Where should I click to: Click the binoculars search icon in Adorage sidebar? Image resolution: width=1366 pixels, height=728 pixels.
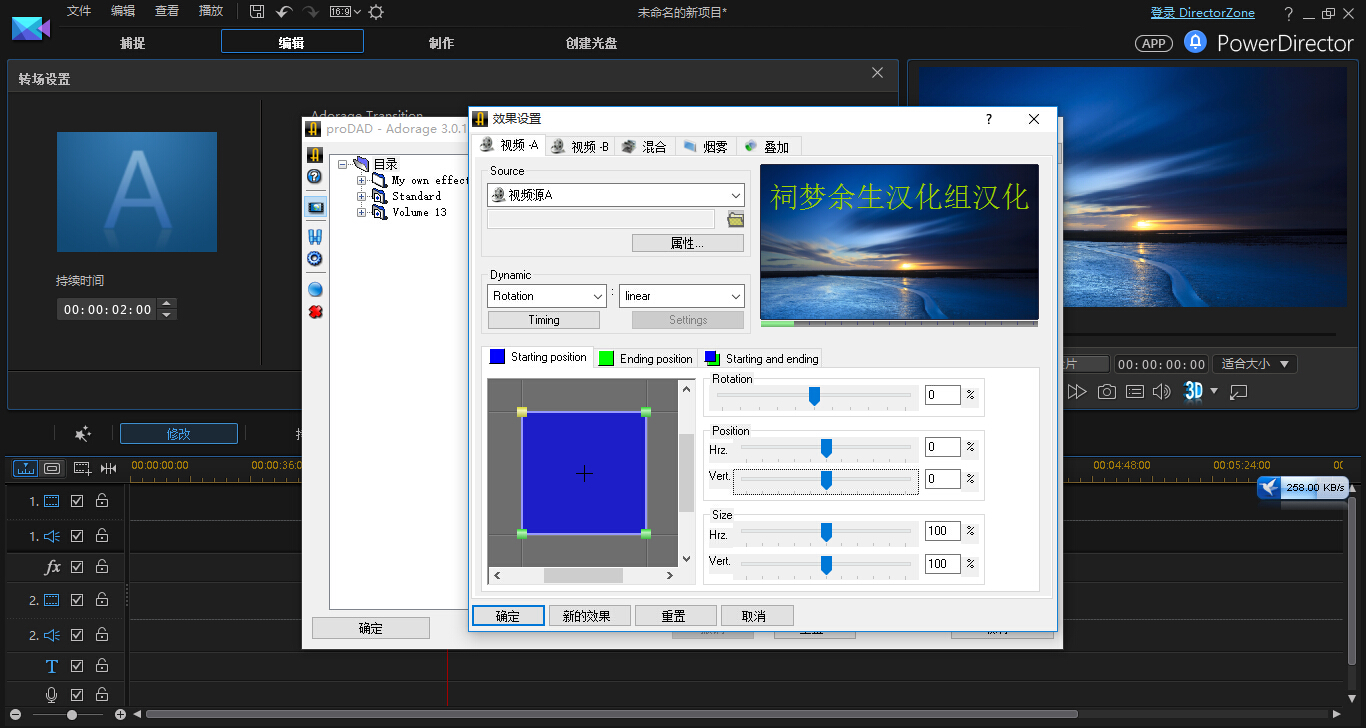point(314,237)
